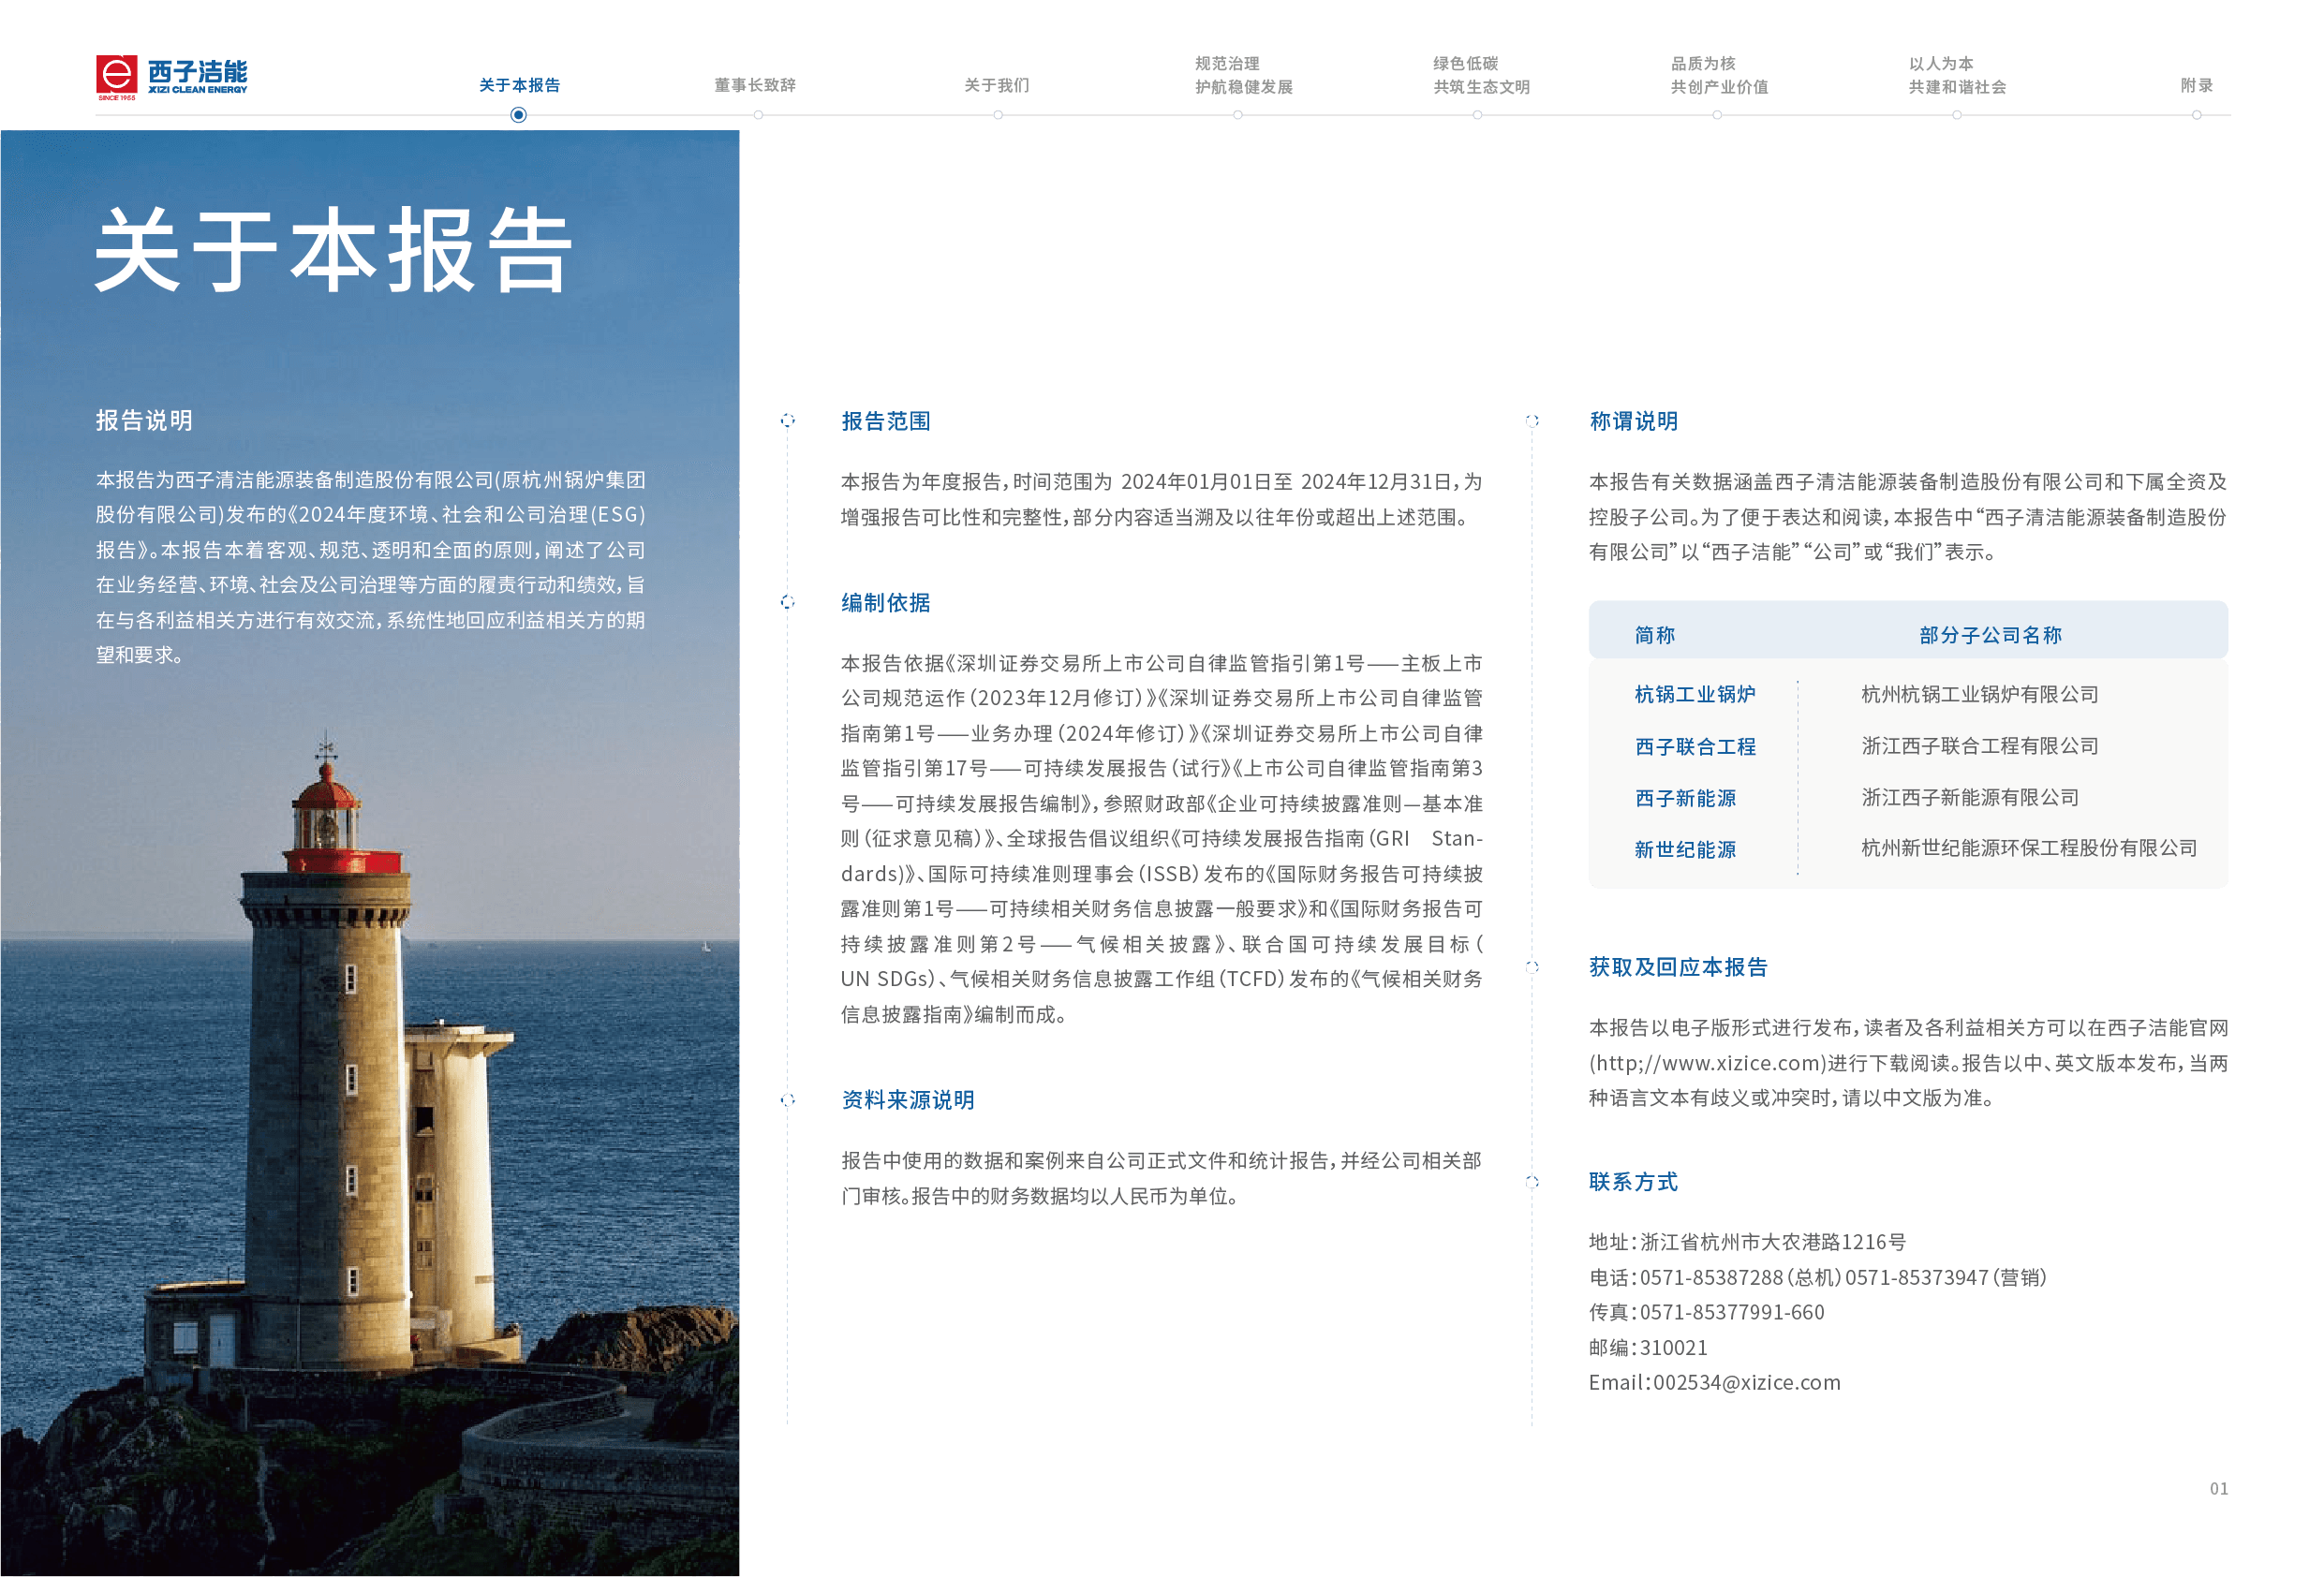
Task: Open the 品质为核 共创产业价值 tab
Action: (1719, 75)
